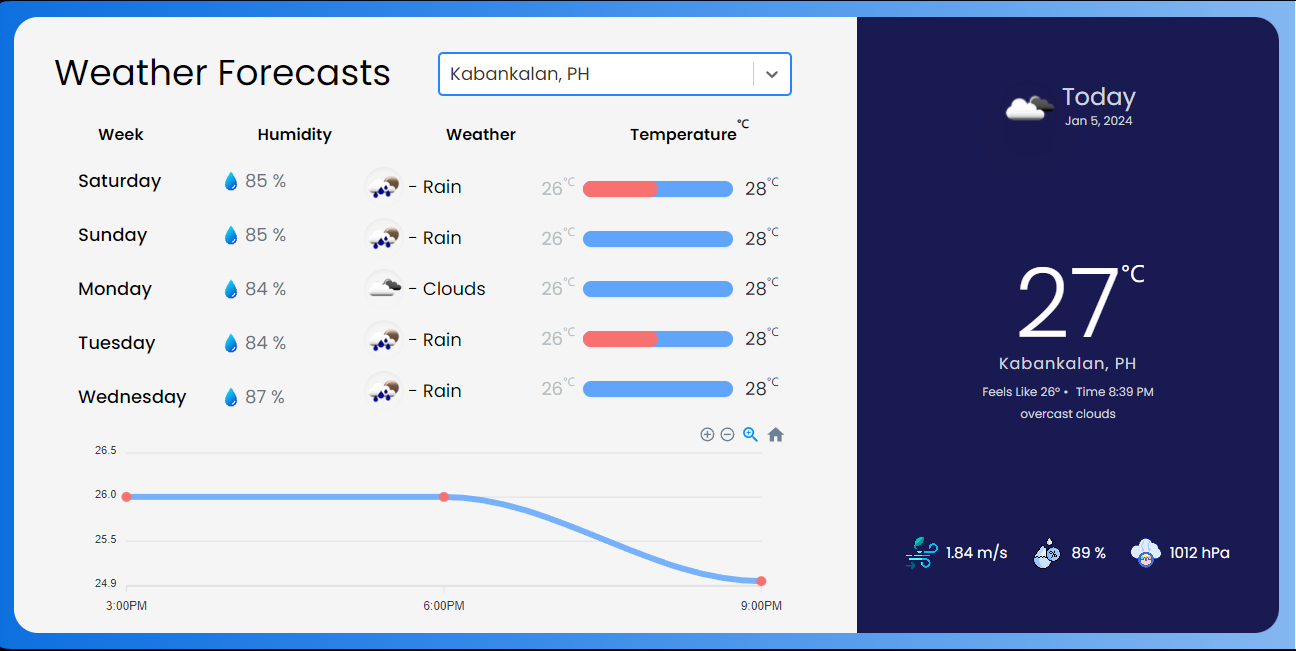The width and height of the screenshot is (1296, 651).
Task: Click the wind speed icon
Action: 921,553
